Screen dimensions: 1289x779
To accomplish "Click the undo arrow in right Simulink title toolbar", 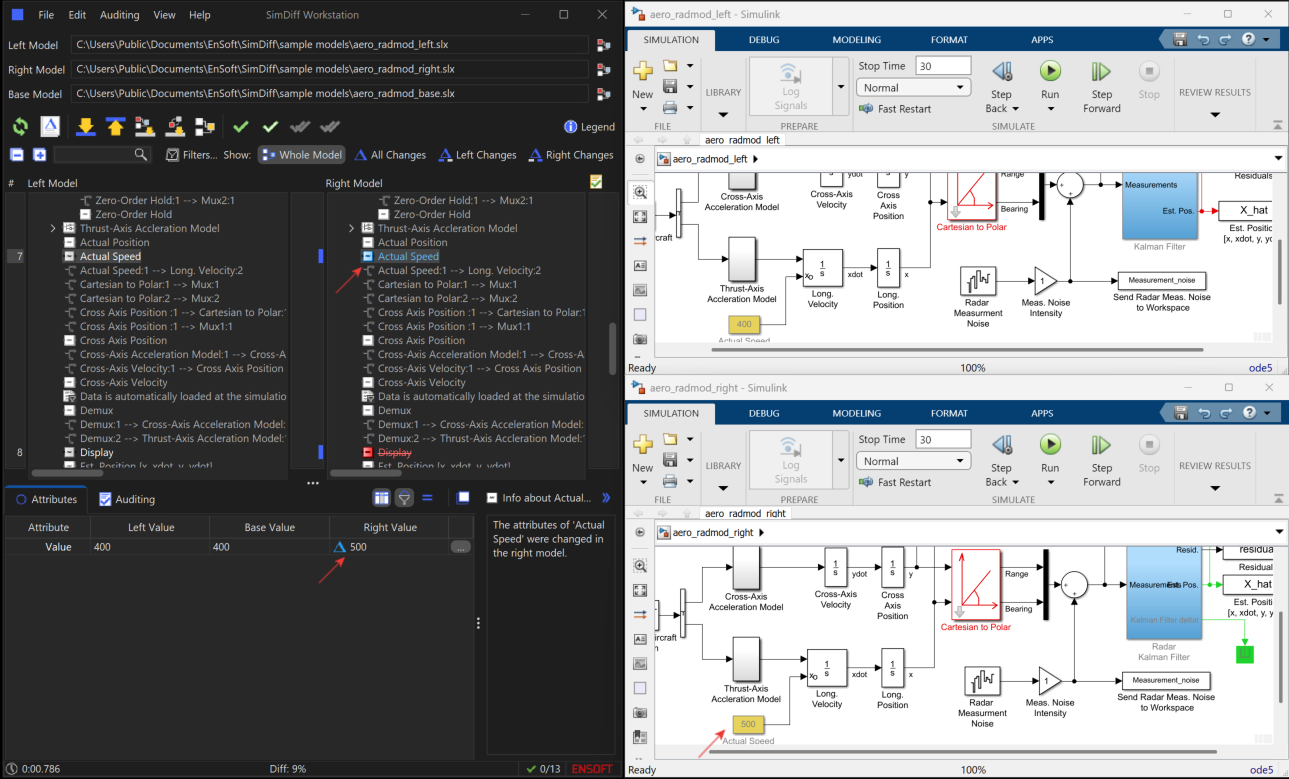I will pos(1203,412).
